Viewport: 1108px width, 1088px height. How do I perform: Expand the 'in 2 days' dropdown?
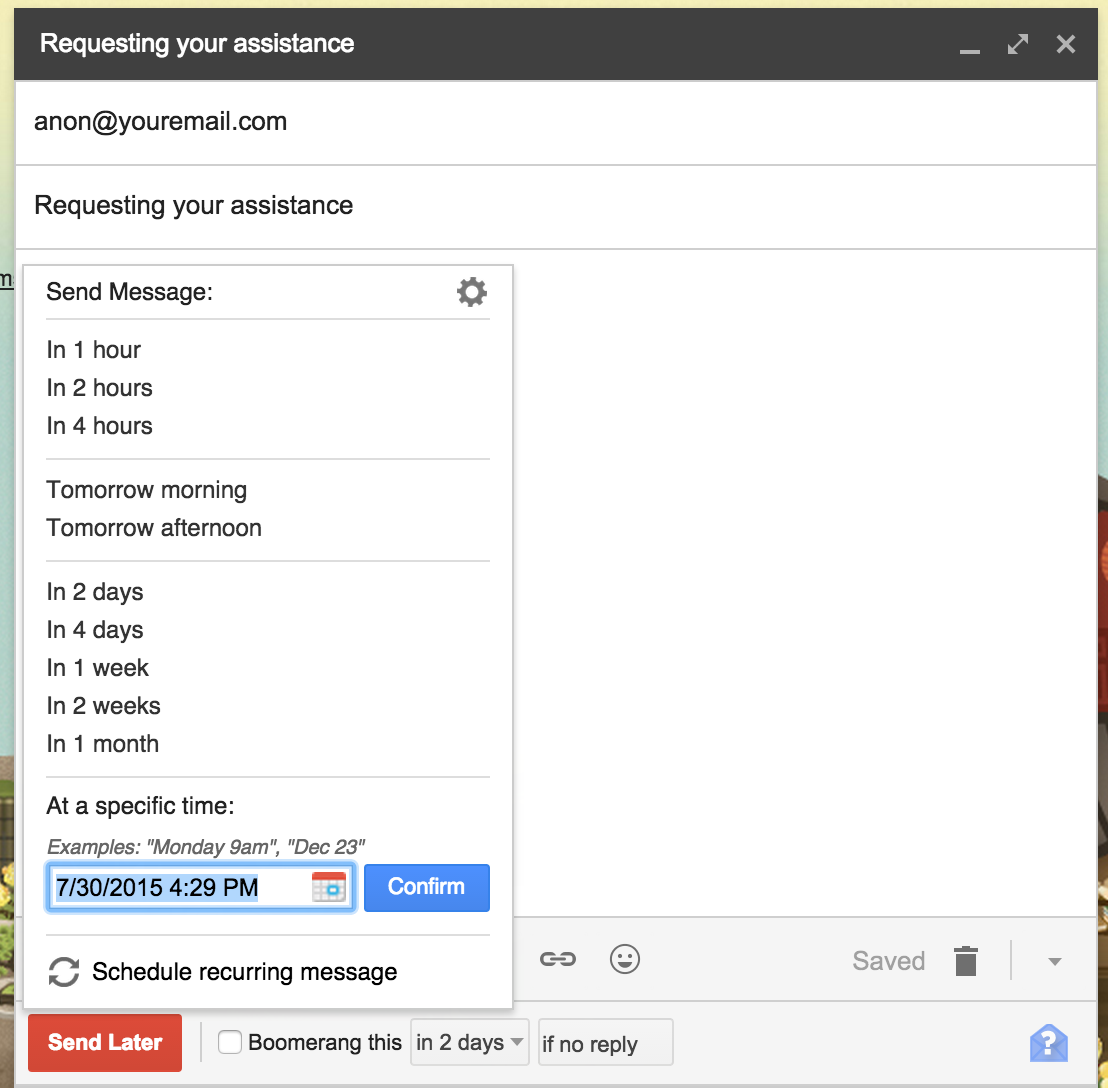click(470, 1042)
